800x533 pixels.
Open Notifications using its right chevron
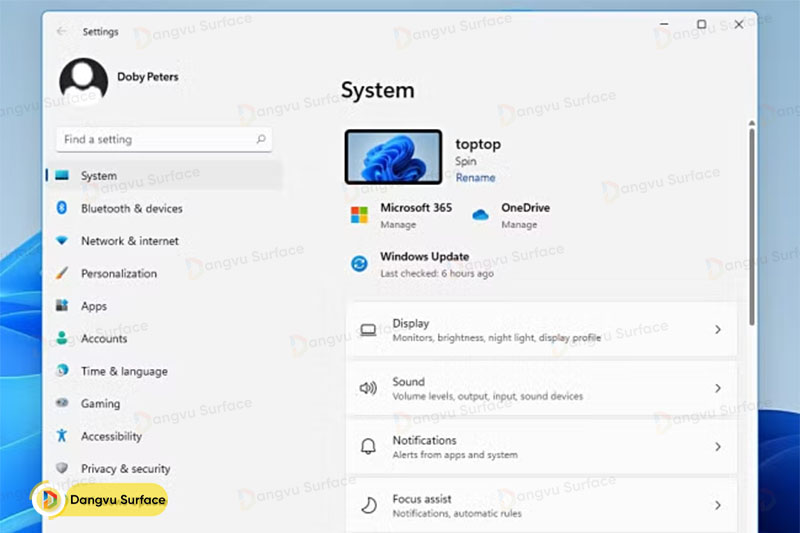point(718,447)
